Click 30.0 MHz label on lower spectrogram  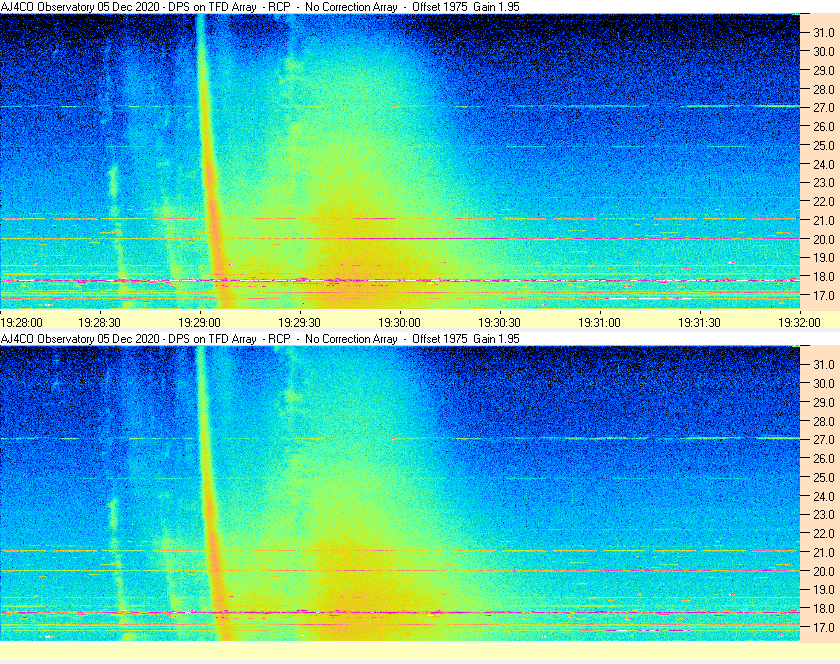(824, 384)
